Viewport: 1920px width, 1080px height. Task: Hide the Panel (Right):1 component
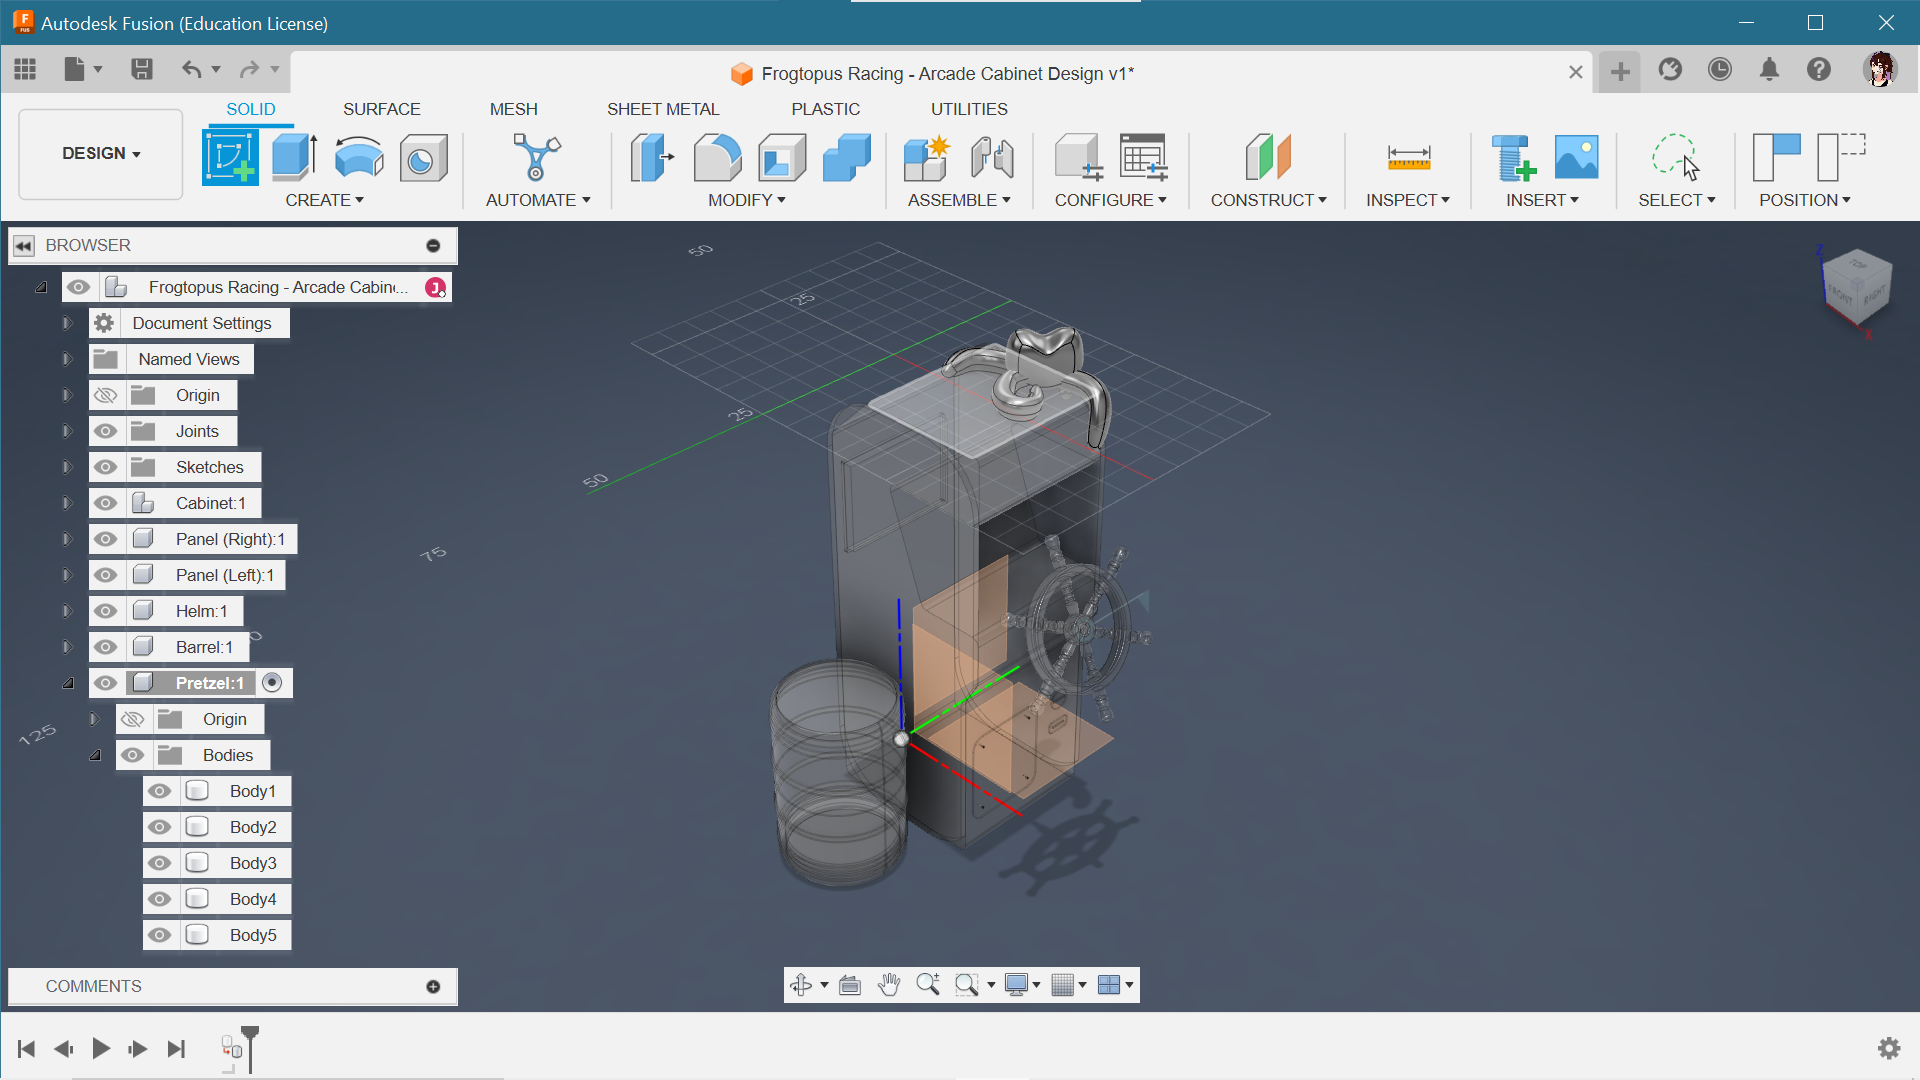pyautogui.click(x=106, y=539)
